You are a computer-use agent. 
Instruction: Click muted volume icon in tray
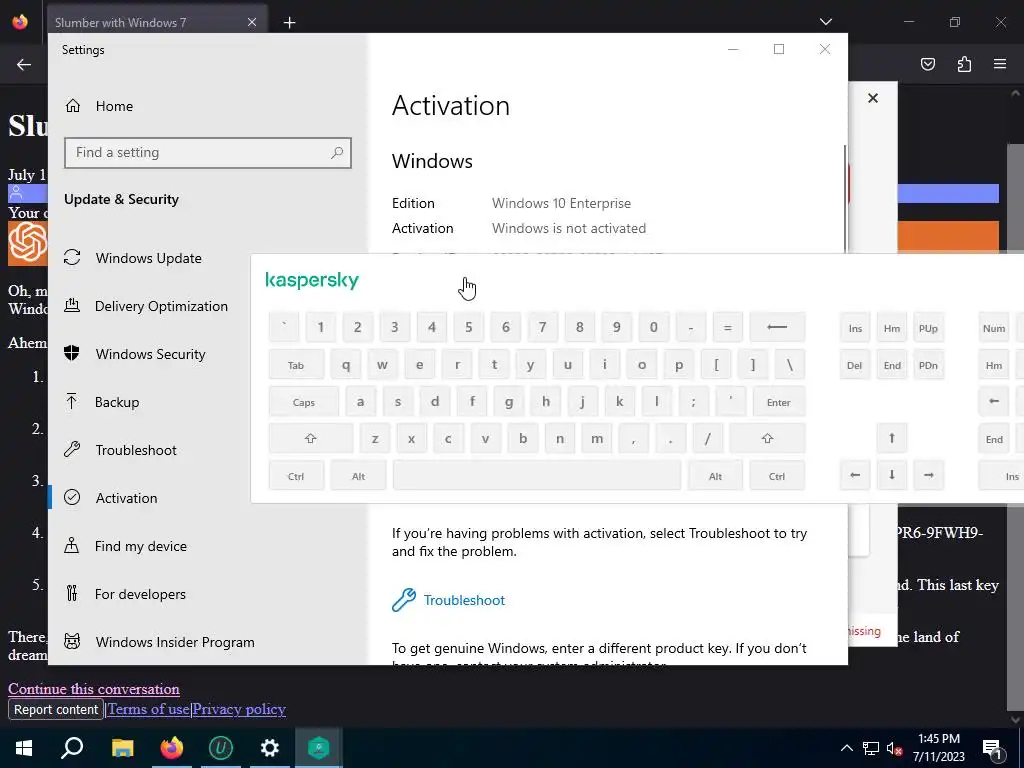pos(895,748)
